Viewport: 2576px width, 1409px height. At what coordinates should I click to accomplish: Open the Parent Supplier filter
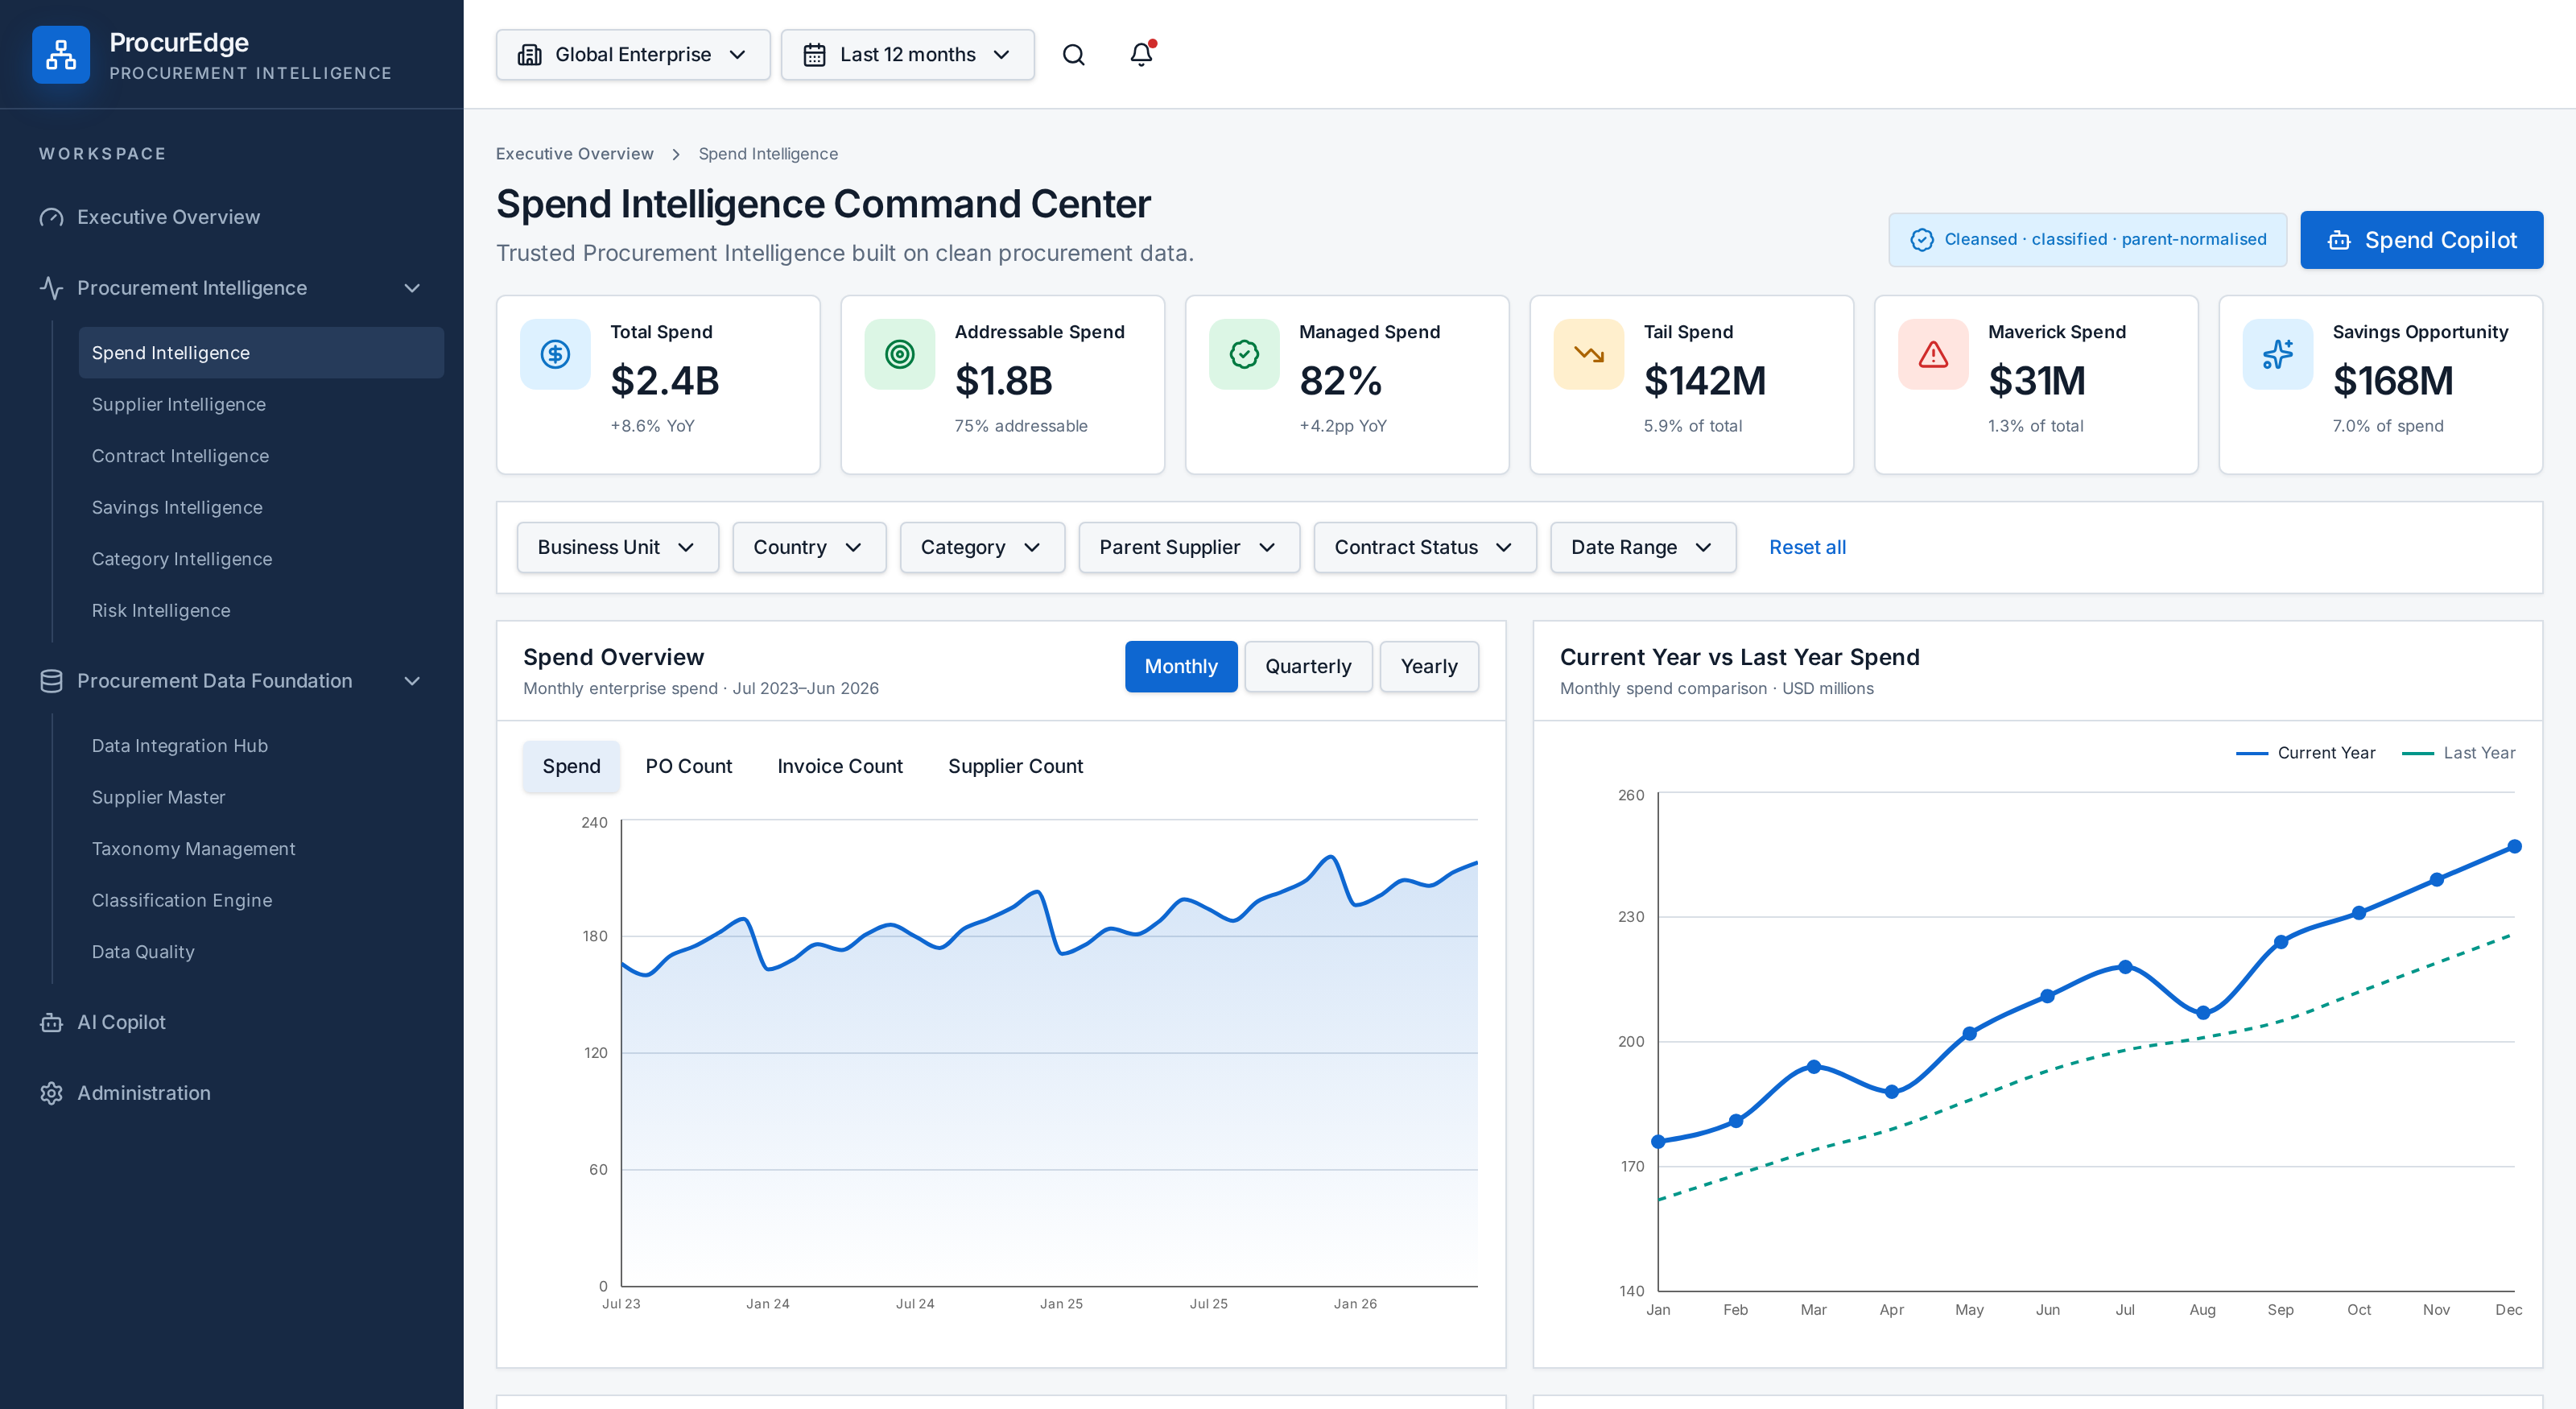click(x=1189, y=547)
